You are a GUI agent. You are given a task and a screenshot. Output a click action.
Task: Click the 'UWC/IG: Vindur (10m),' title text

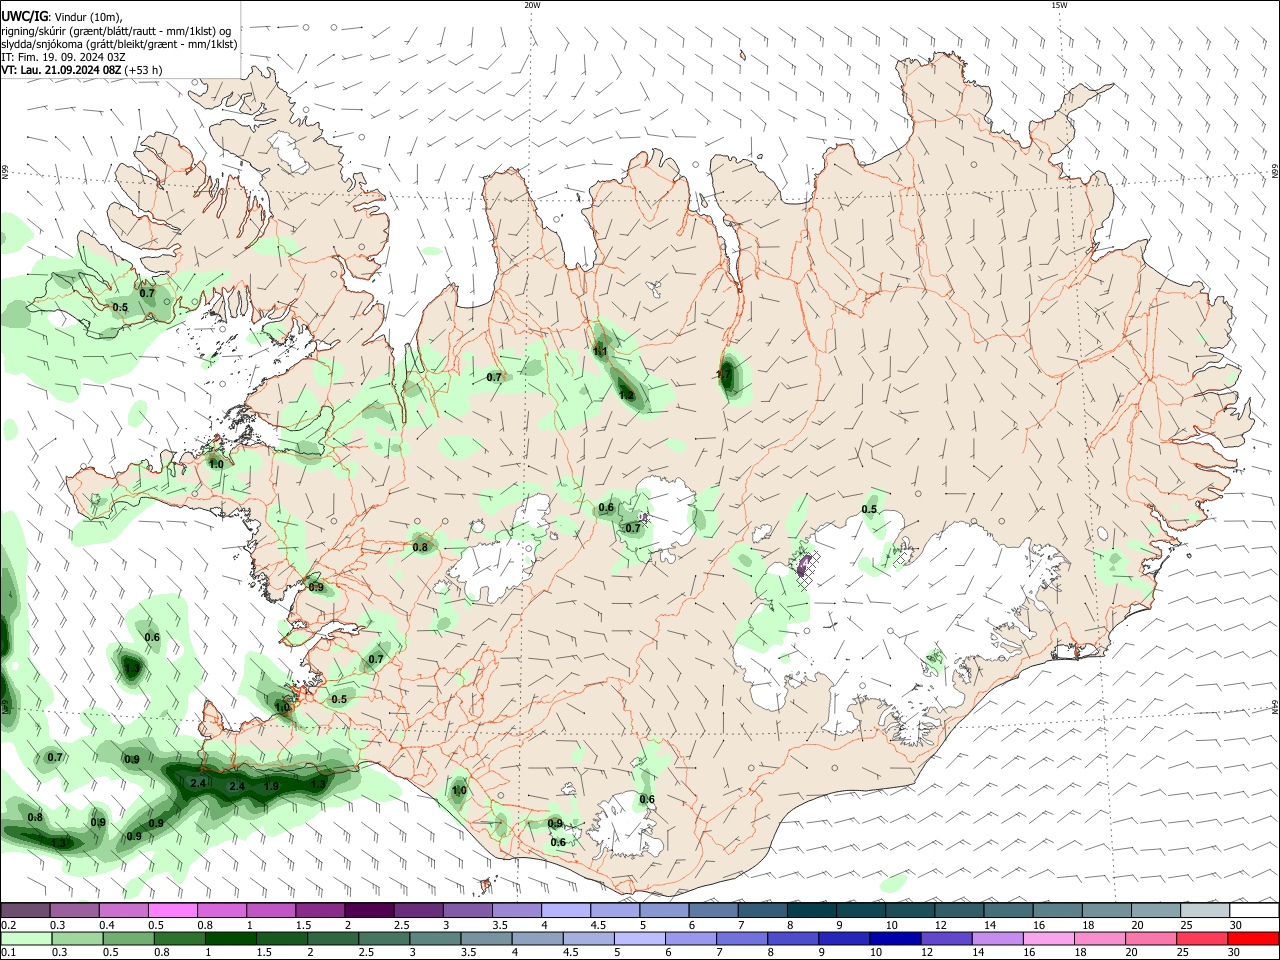(61, 17)
